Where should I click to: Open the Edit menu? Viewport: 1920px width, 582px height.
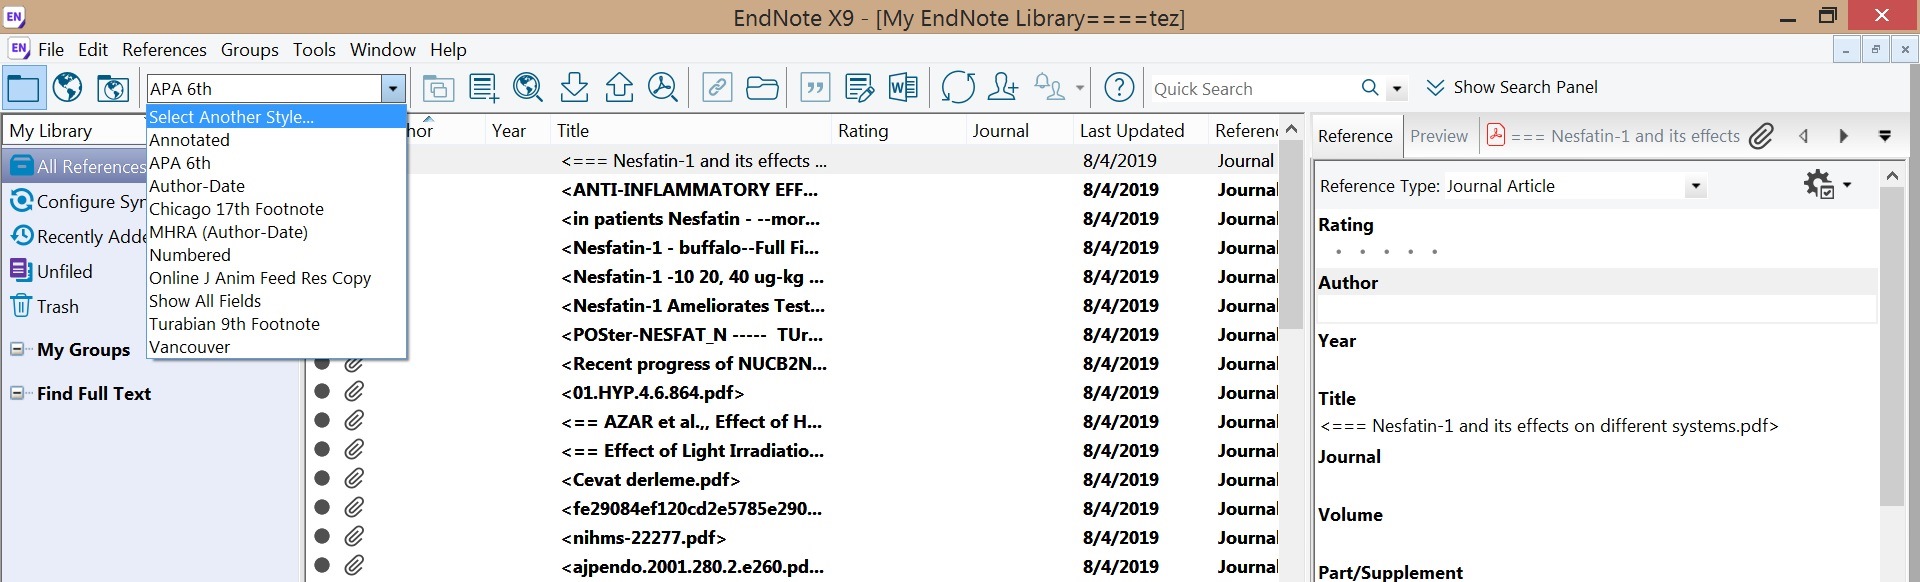(93, 49)
